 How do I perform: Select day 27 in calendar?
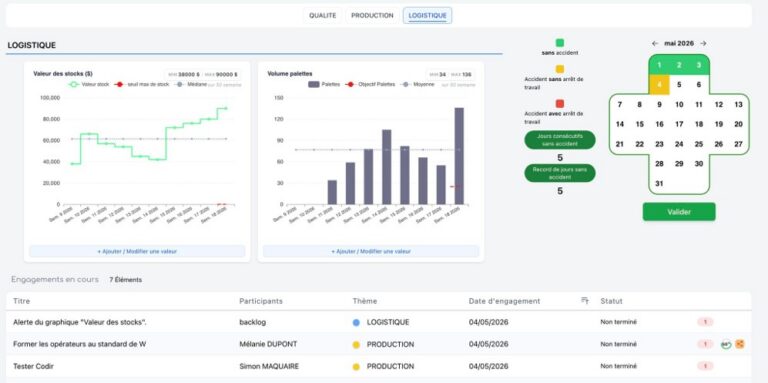(739, 144)
